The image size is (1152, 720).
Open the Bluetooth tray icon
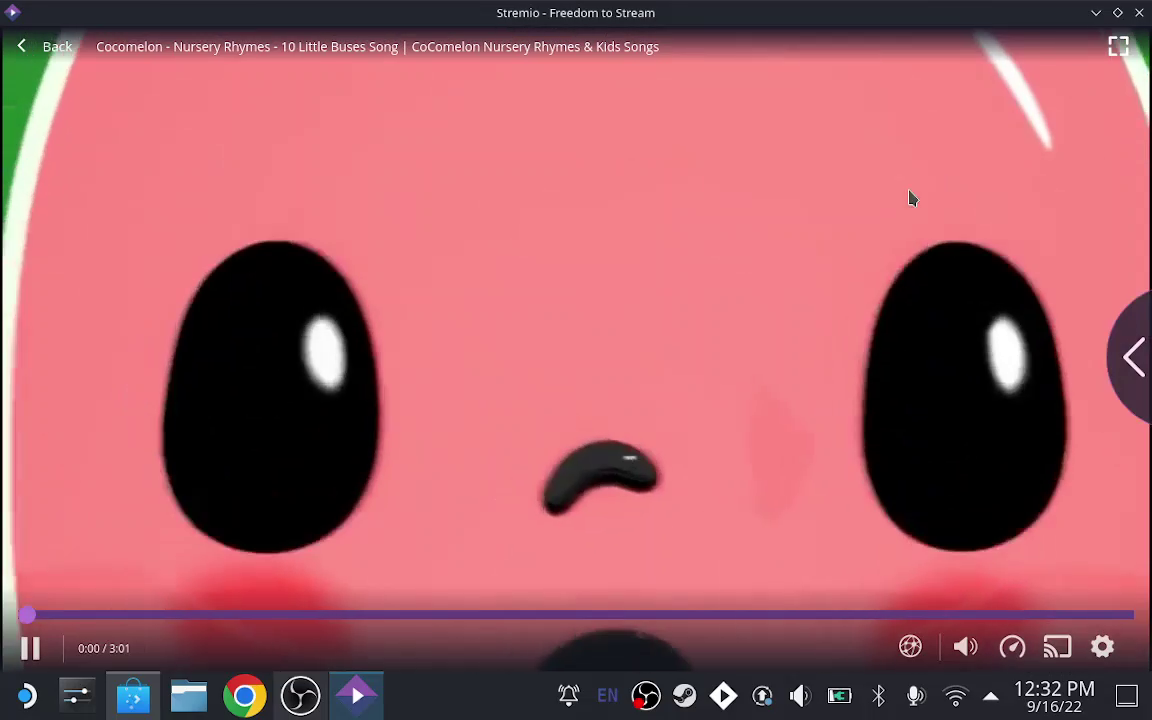click(x=878, y=695)
